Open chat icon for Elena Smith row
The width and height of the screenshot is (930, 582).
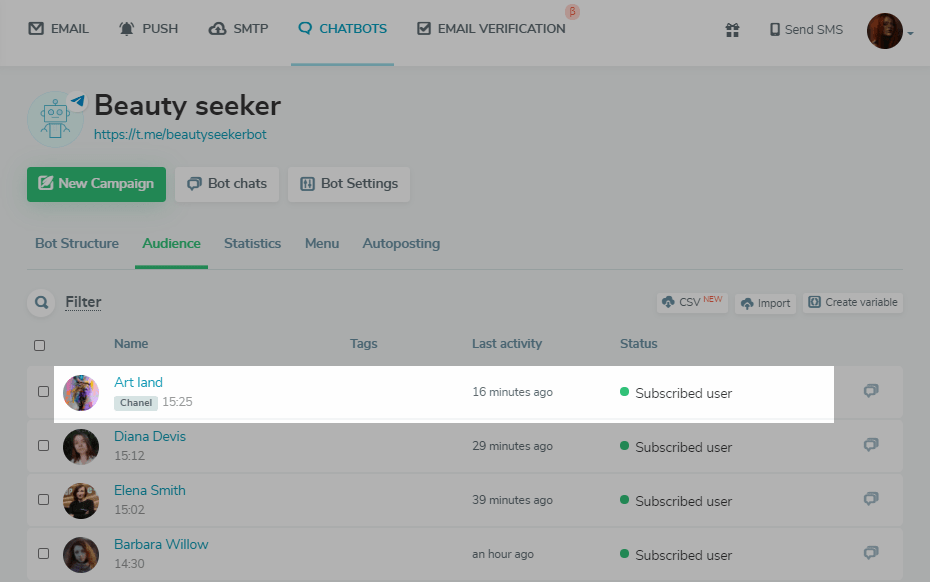tap(870, 499)
